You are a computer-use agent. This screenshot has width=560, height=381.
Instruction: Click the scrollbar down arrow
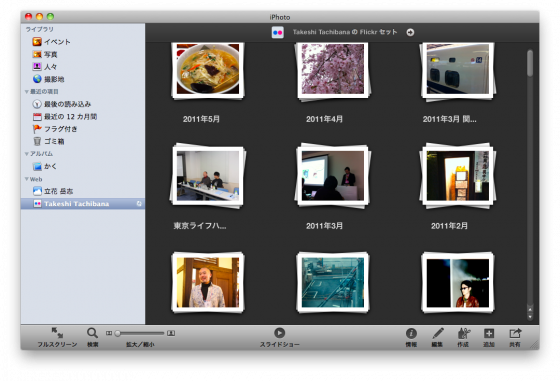click(x=530, y=316)
